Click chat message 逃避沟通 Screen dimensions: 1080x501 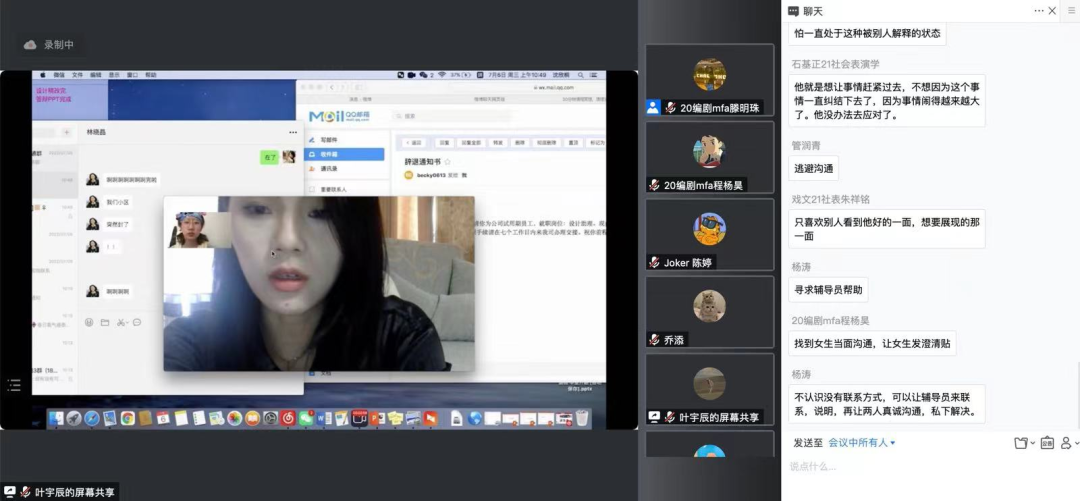813,167
